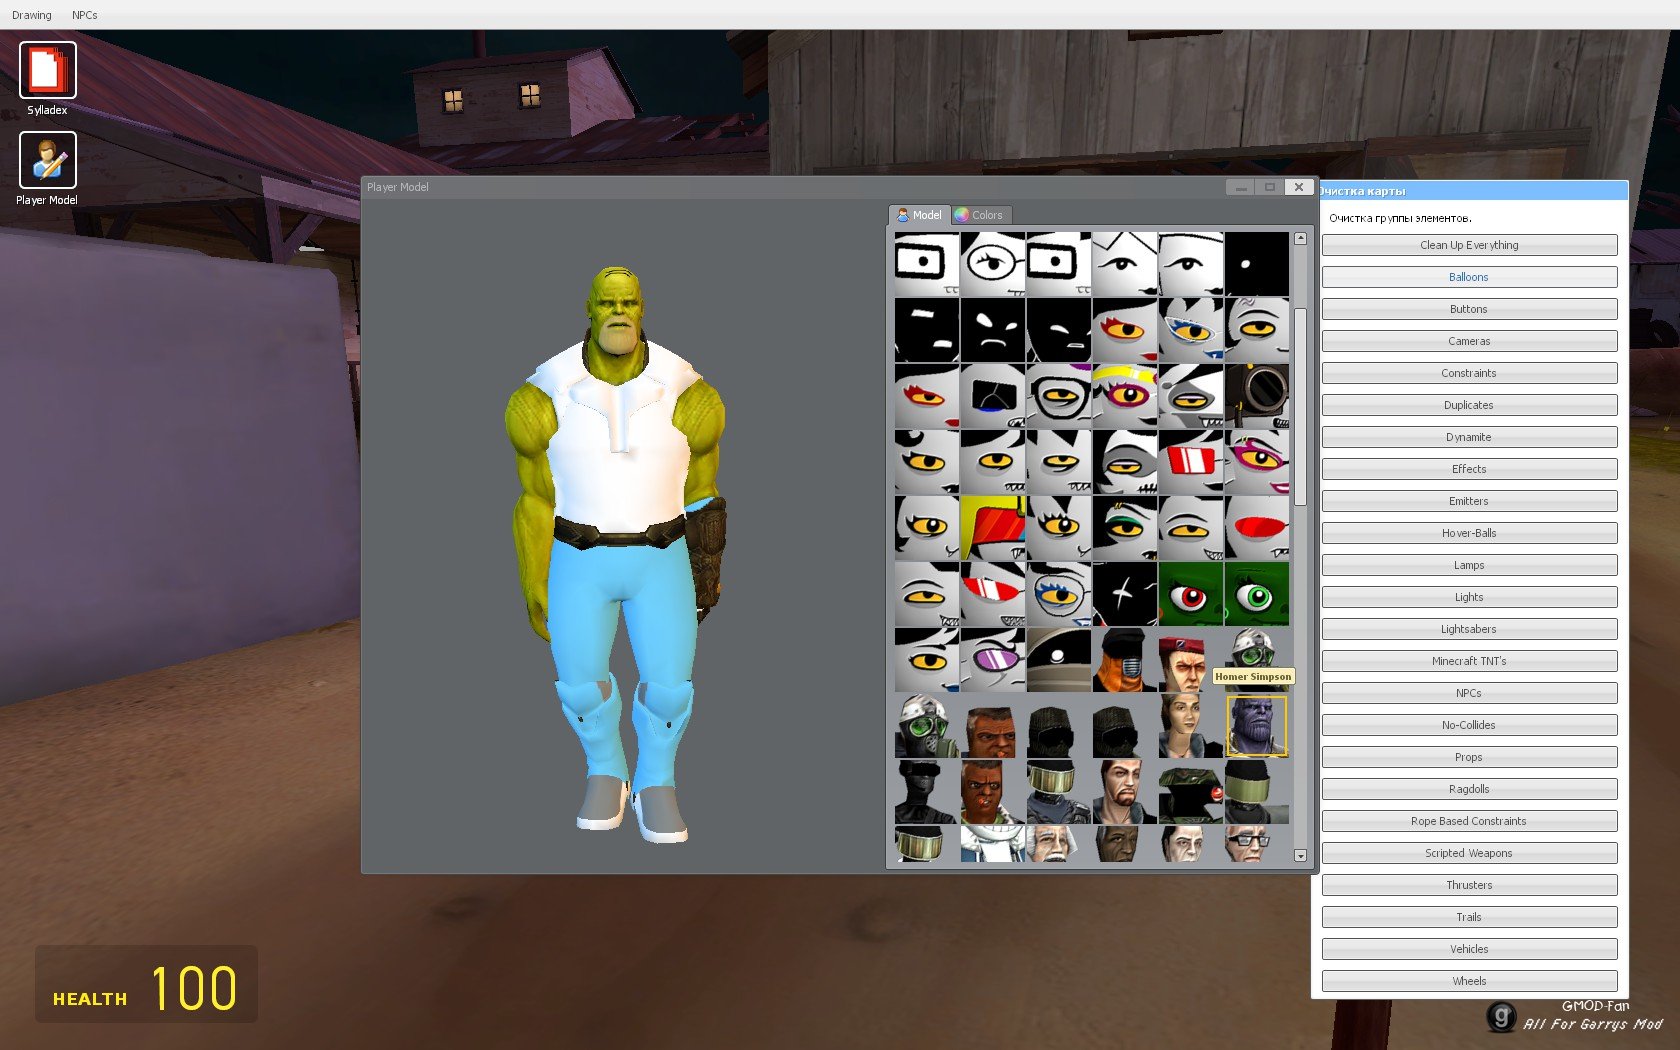Remove all Wheels
The width and height of the screenshot is (1680, 1050).
point(1469,981)
